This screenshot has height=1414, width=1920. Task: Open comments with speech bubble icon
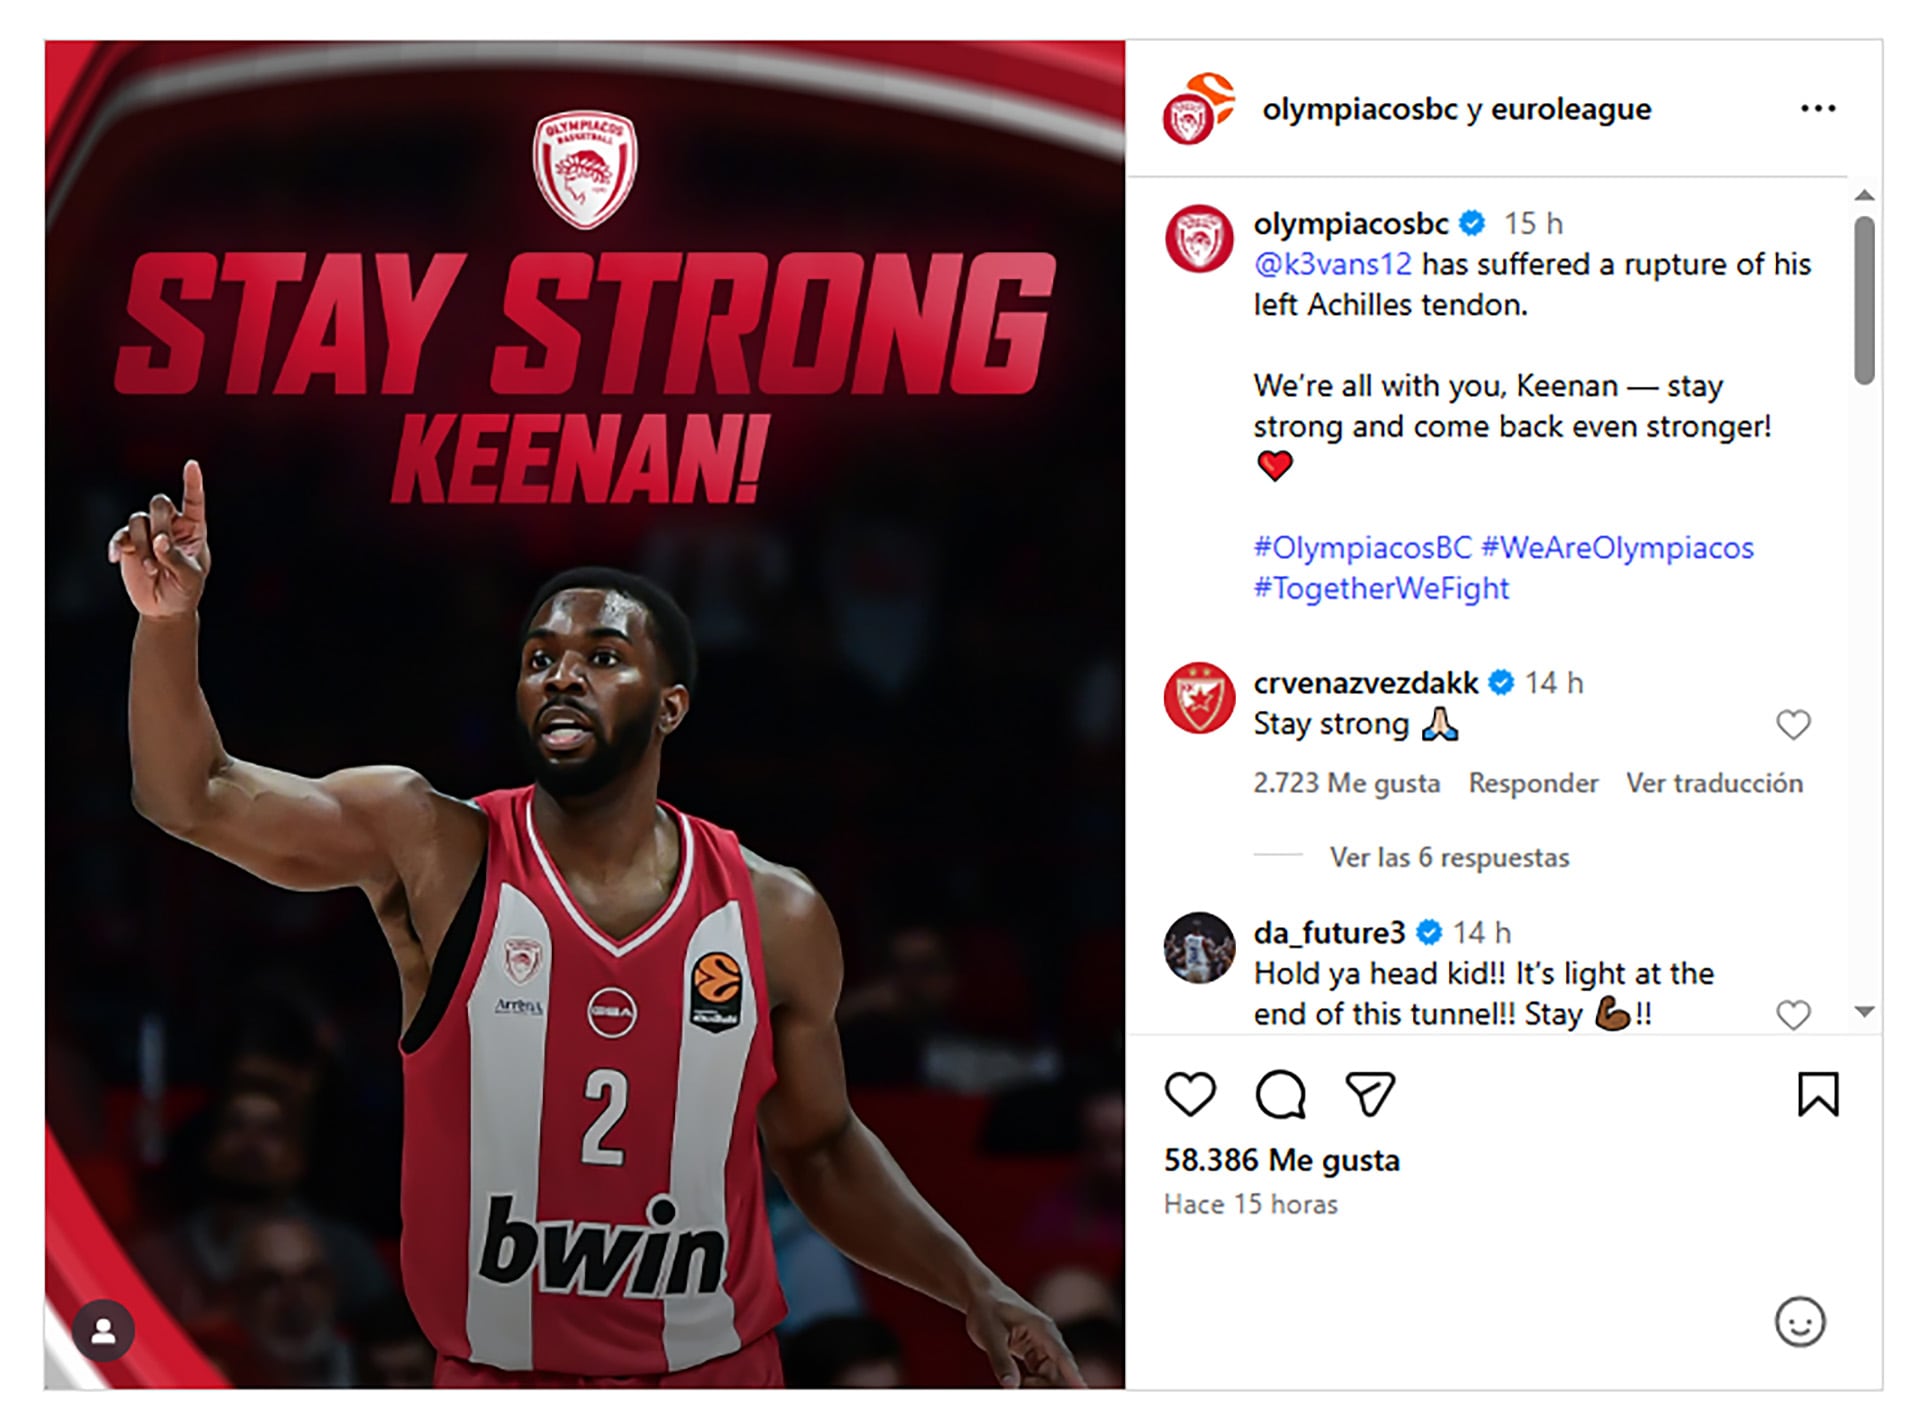point(1280,1094)
